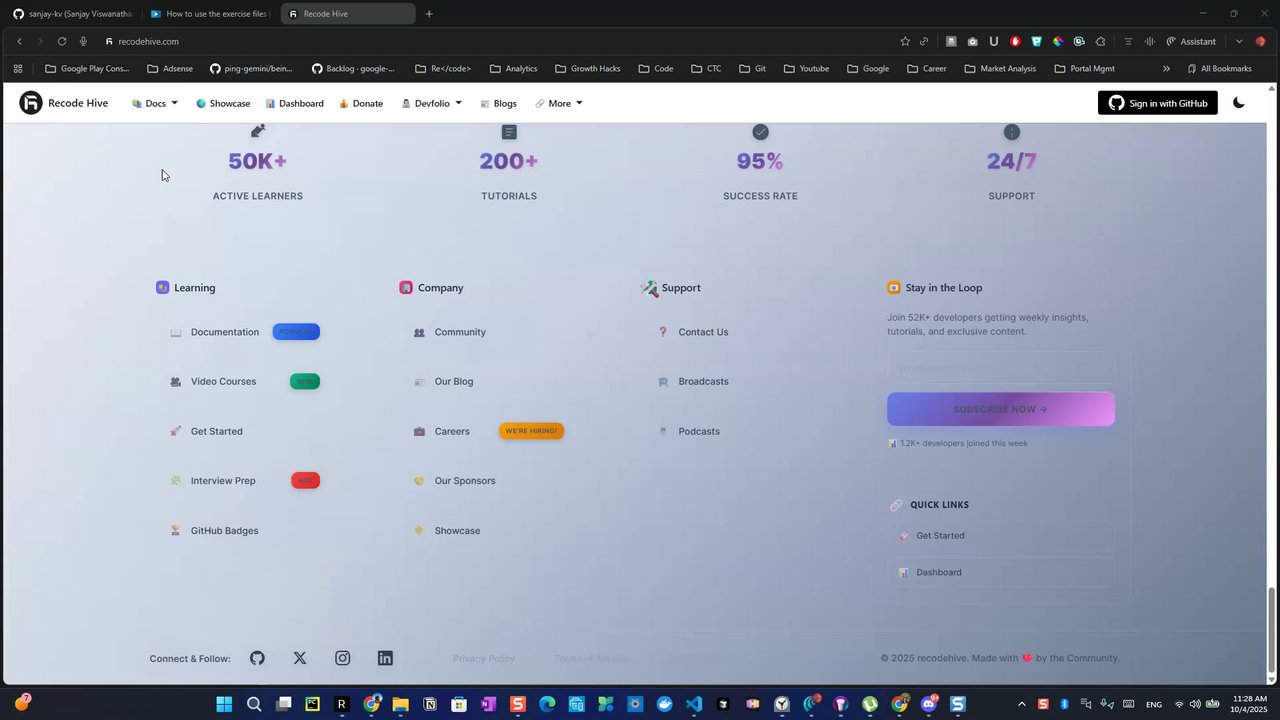Click Sign in with GitHub button

(x=1158, y=103)
